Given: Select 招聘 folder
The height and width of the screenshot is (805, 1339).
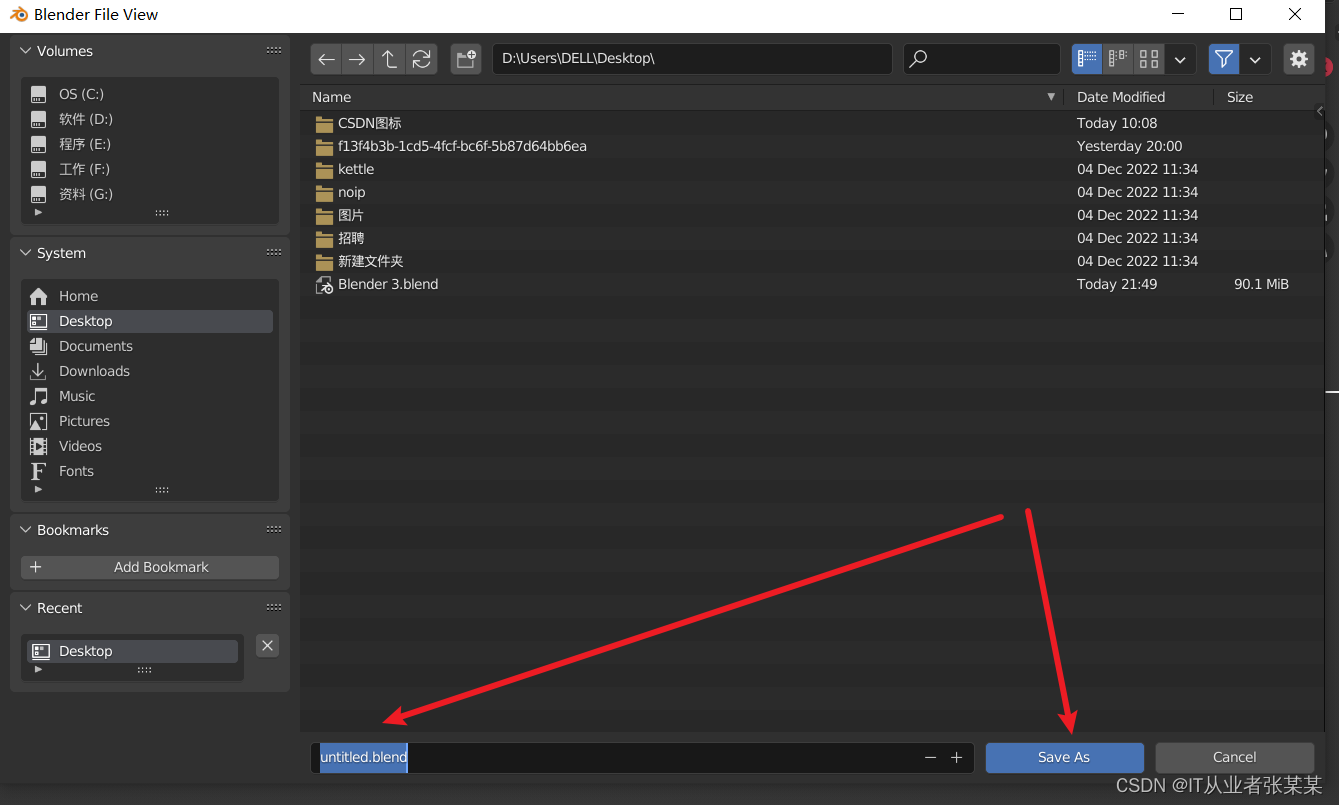Looking at the screenshot, I should pos(812,238).
